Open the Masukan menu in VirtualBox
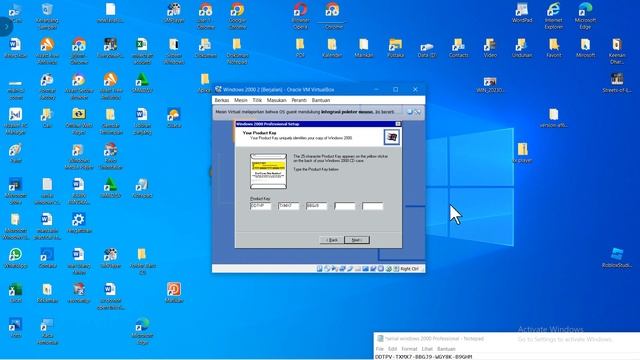Viewport: 640px width, 360px height. tap(276, 100)
